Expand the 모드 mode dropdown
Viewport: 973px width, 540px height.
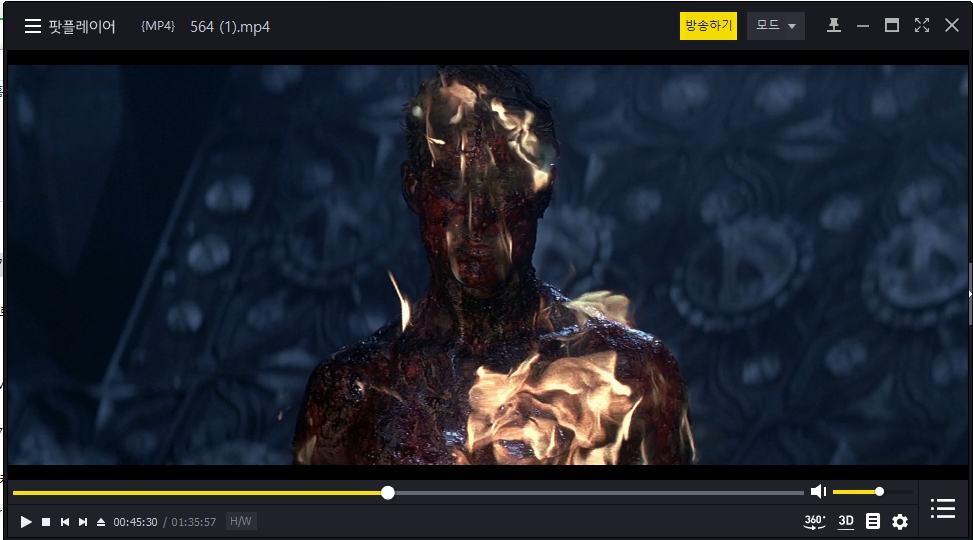click(776, 26)
